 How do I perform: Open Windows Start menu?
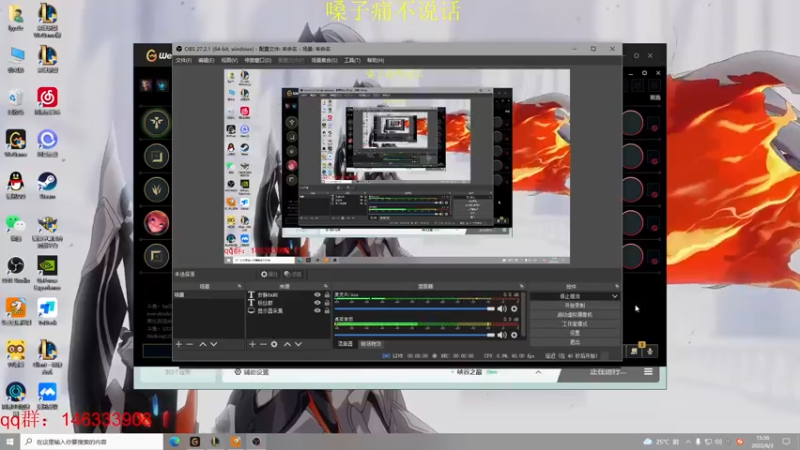[10, 441]
